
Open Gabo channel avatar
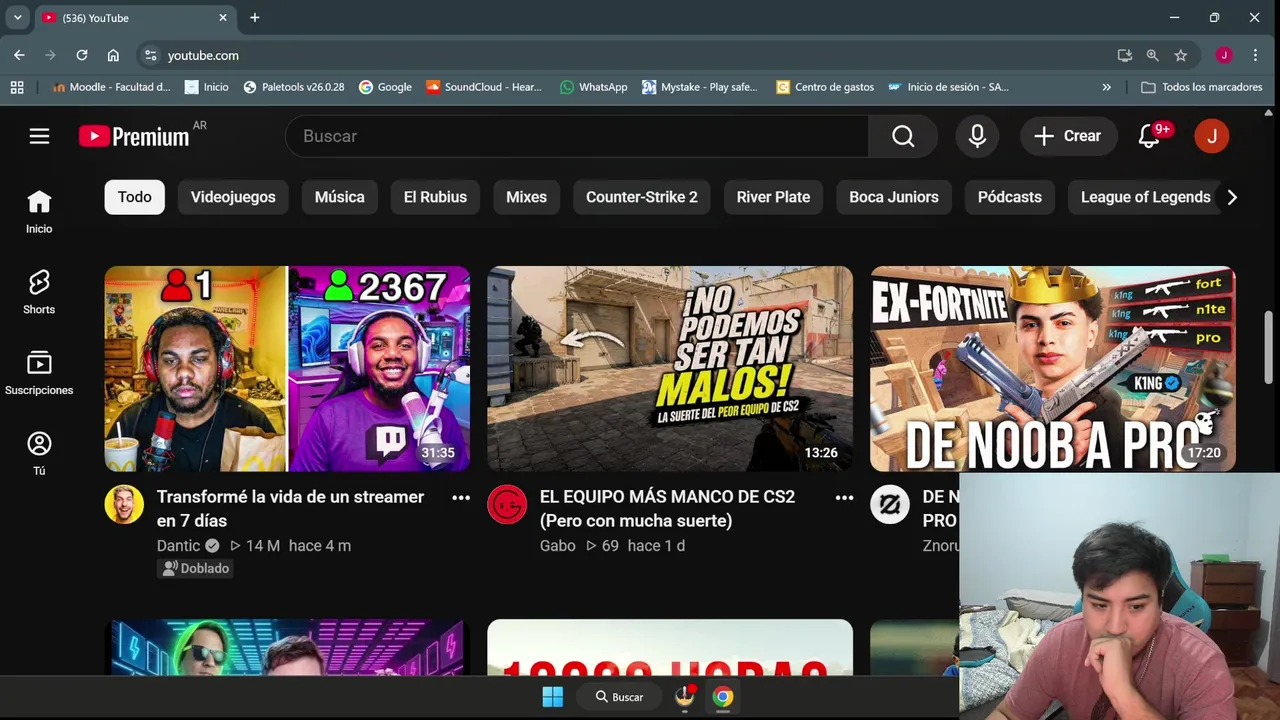coord(507,504)
